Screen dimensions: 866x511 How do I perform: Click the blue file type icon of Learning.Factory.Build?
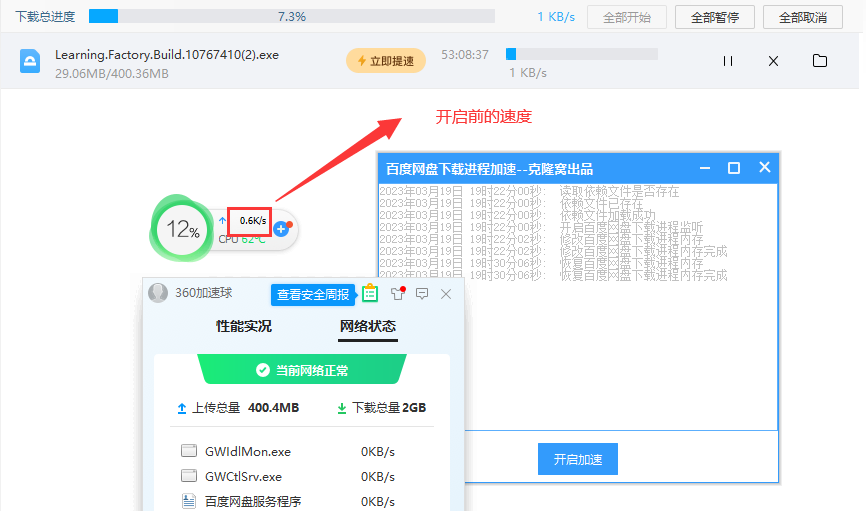(30, 61)
